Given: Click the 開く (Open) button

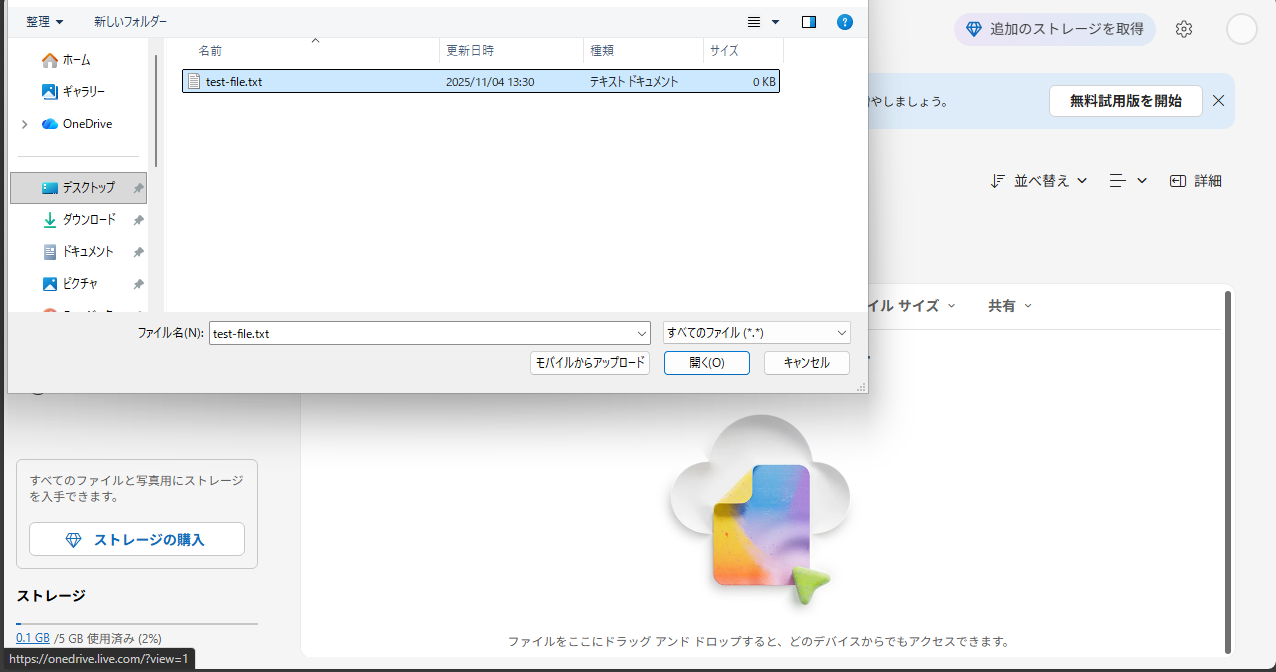Looking at the screenshot, I should (x=706, y=363).
